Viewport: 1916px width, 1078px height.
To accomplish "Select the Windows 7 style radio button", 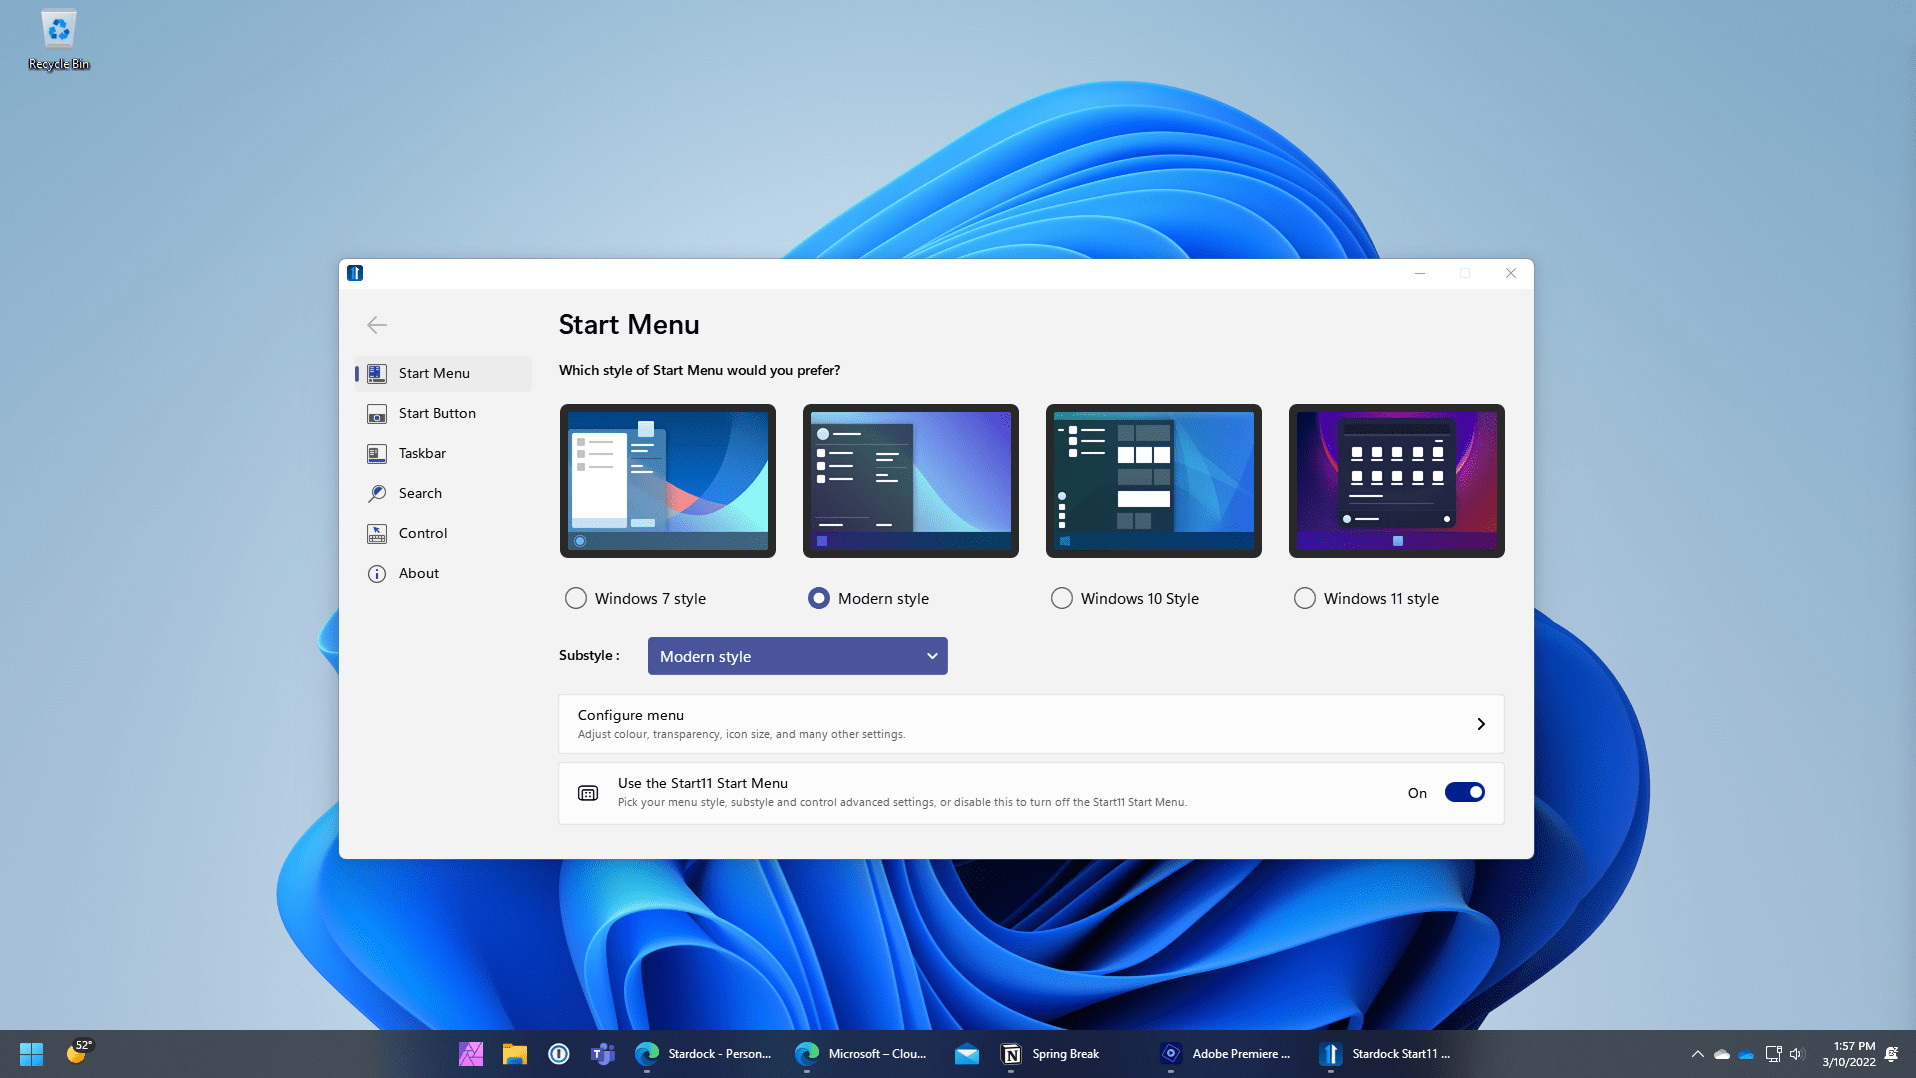I will tap(575, 598).
